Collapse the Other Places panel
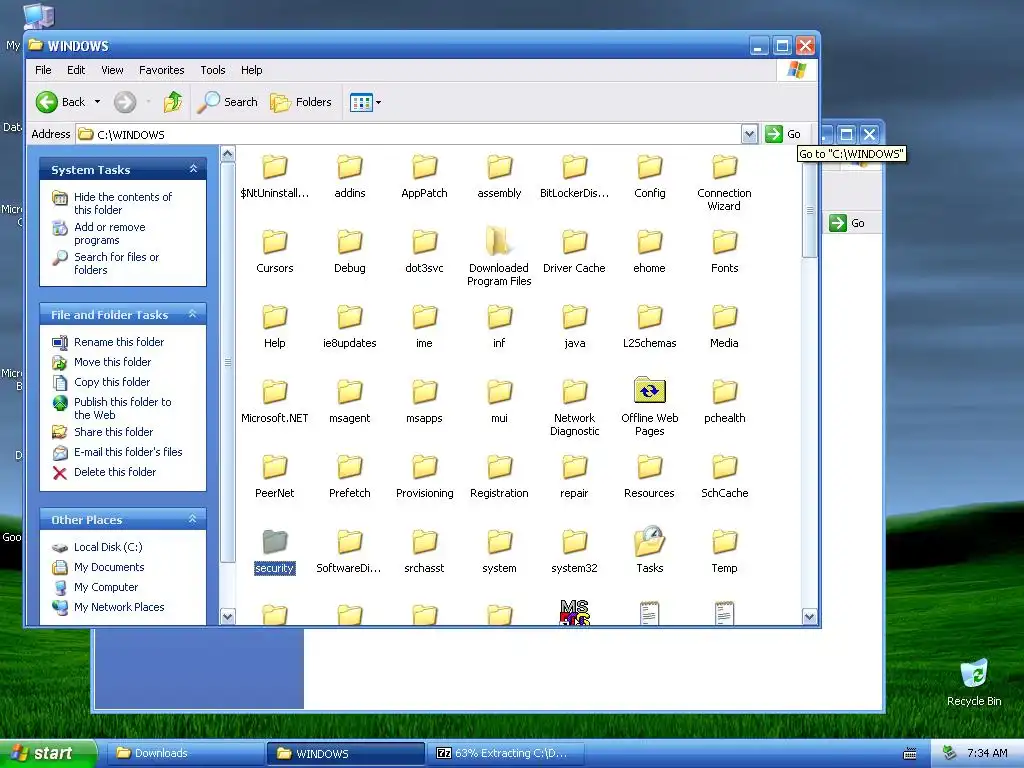This screenshot has height=768, width=1024. point(193,519)
